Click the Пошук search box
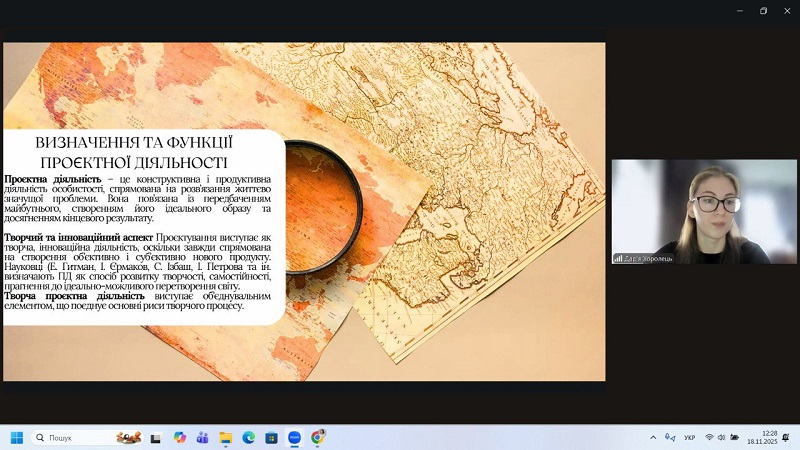This screenshot has width=800, height=450. click(75, 437)
